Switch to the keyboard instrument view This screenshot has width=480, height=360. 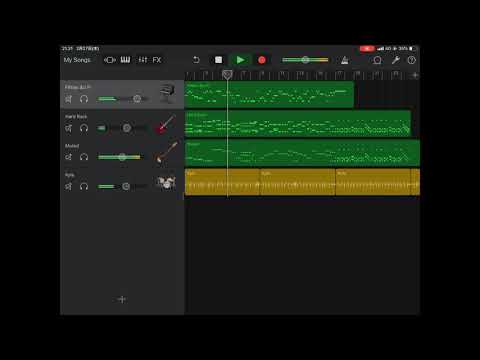pyautogui.click(x=125, y=60)
